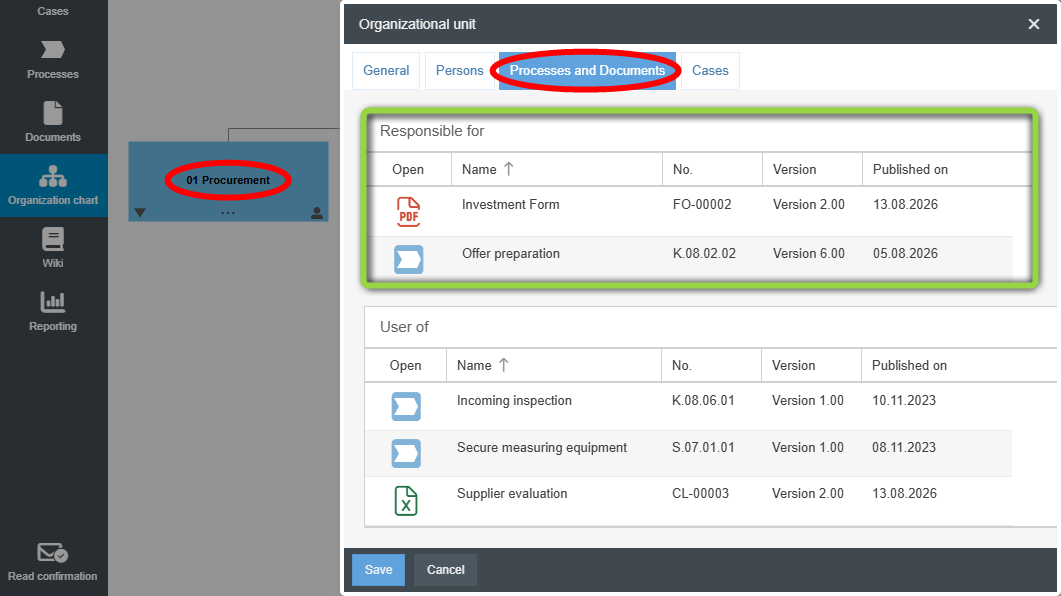
Task: Select the 01 Procurement unit box
Action: 228,181
